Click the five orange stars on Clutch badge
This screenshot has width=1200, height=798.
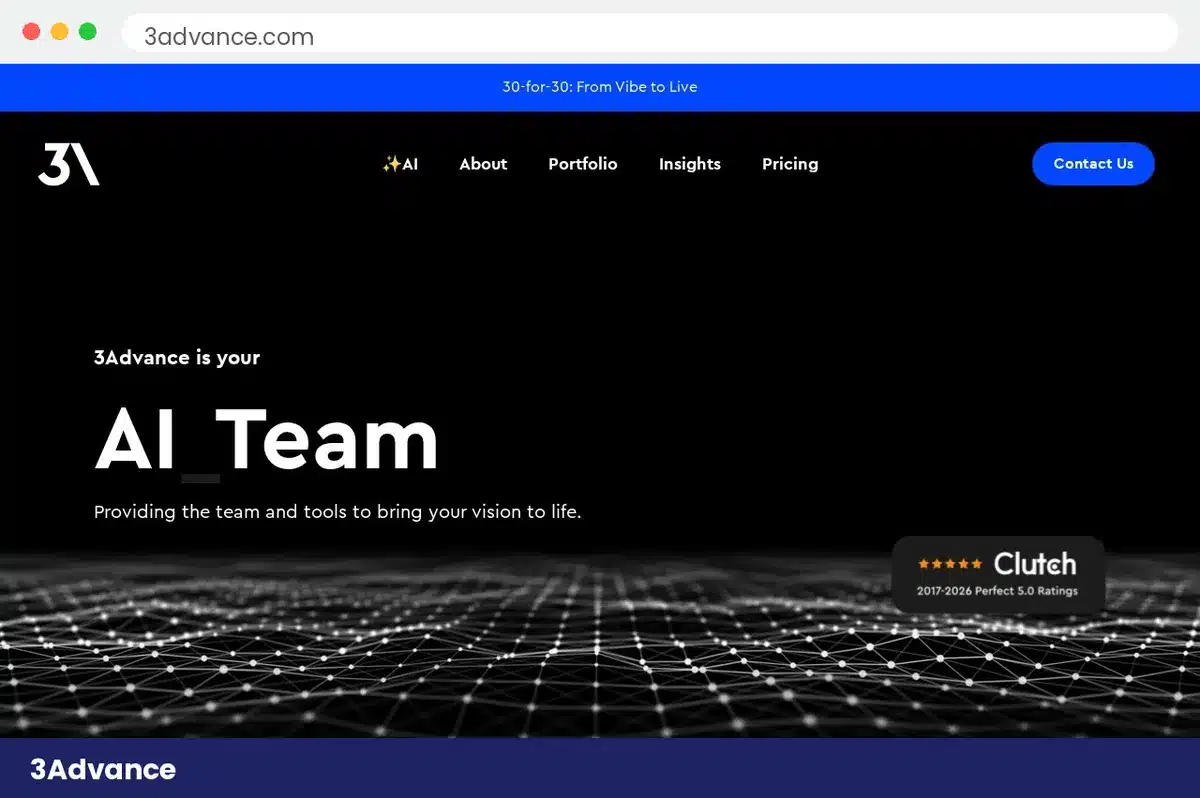point(950,564)
